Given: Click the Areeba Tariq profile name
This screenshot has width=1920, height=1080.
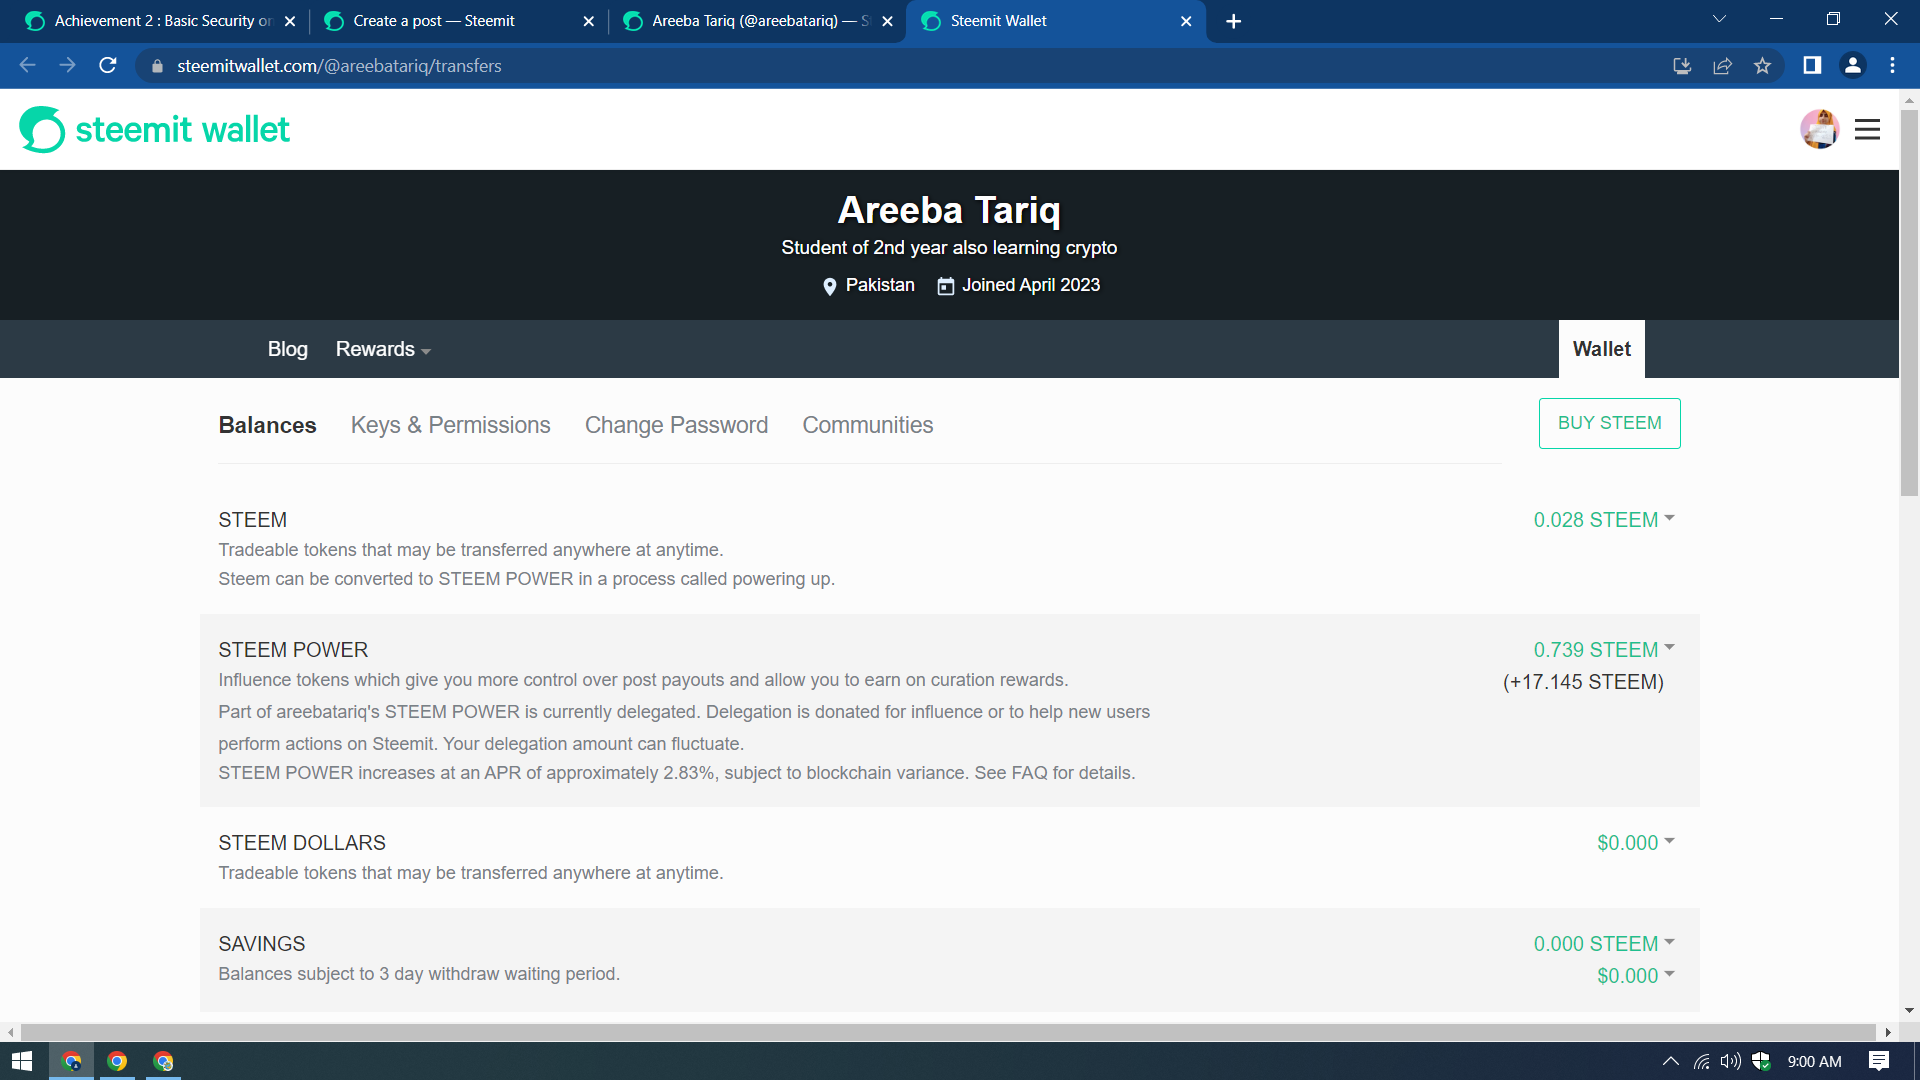Looking at the screenshot, I should (949, 210).
